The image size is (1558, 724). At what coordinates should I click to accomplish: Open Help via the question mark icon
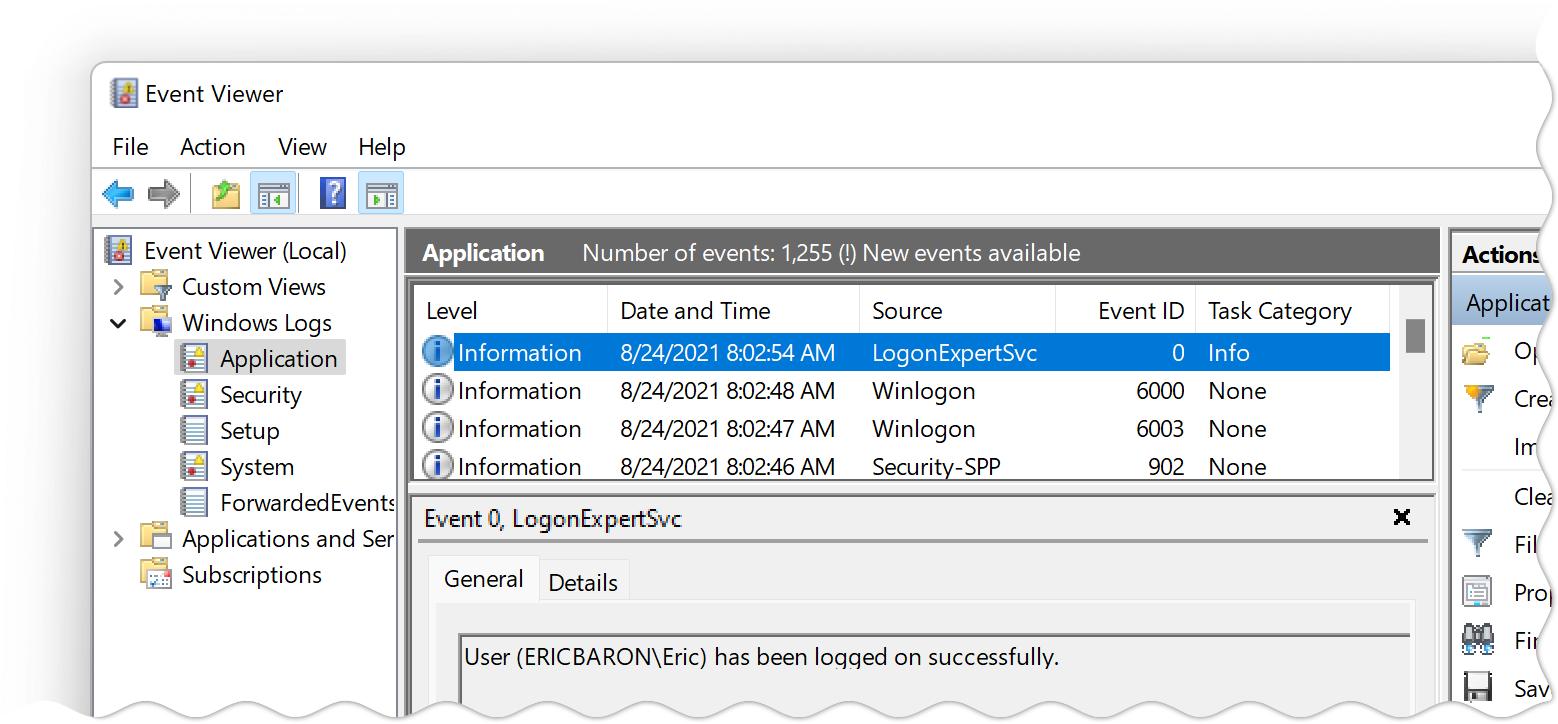pyautogui.click(x=333, y=193)
